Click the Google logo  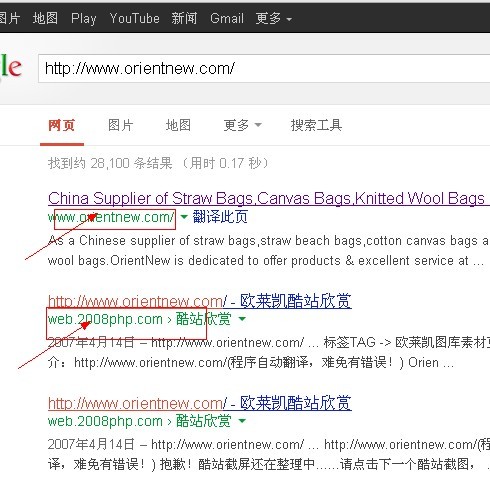click(11, 68)
